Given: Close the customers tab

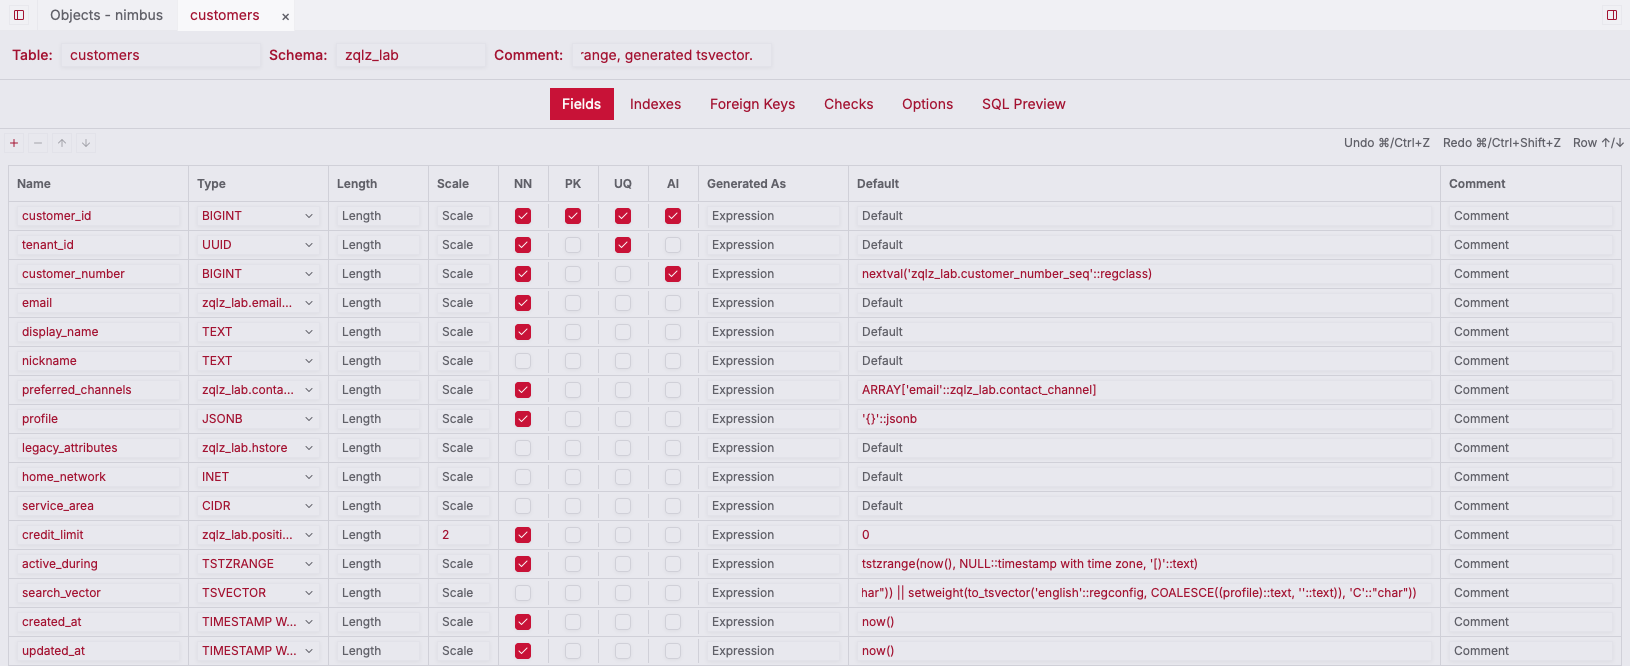Looking at the screenshot, I should [x=286, y=16].
